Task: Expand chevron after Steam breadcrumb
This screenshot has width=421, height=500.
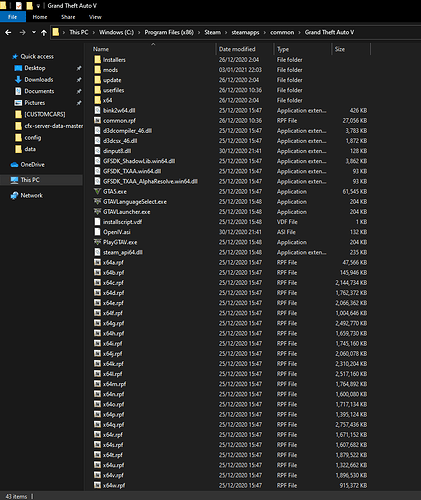Action: click(x=226, y=32)
